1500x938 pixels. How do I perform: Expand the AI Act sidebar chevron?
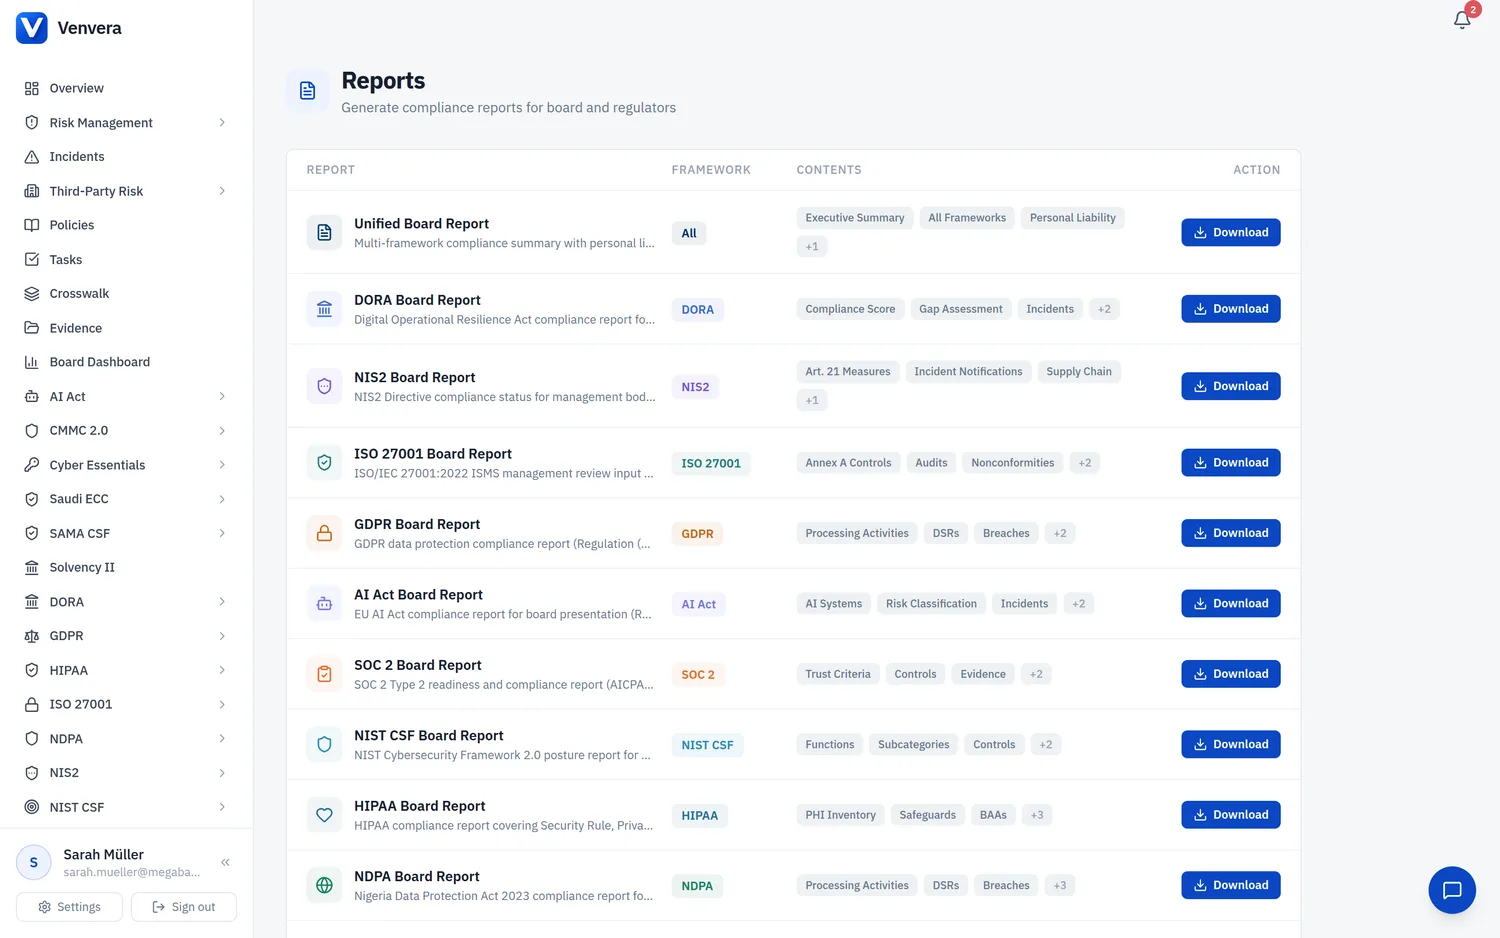[222, 397]
